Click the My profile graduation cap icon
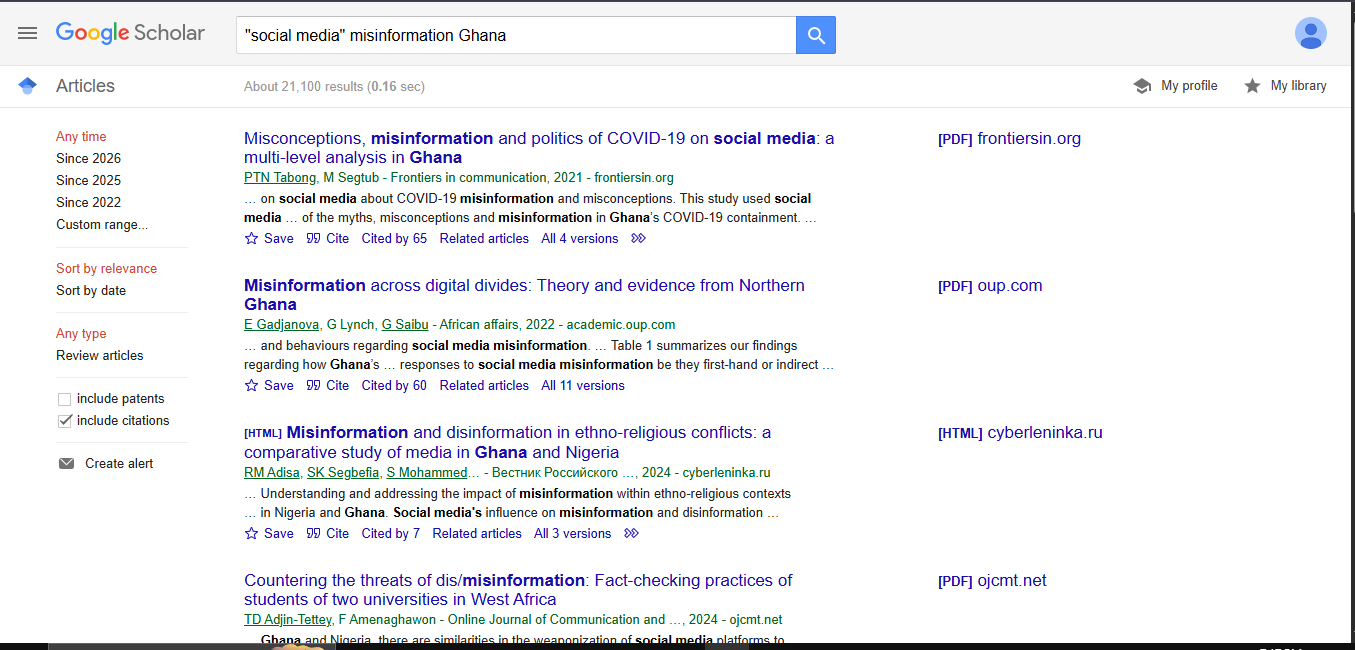The image size is (1355, 650). (1142, 86)
